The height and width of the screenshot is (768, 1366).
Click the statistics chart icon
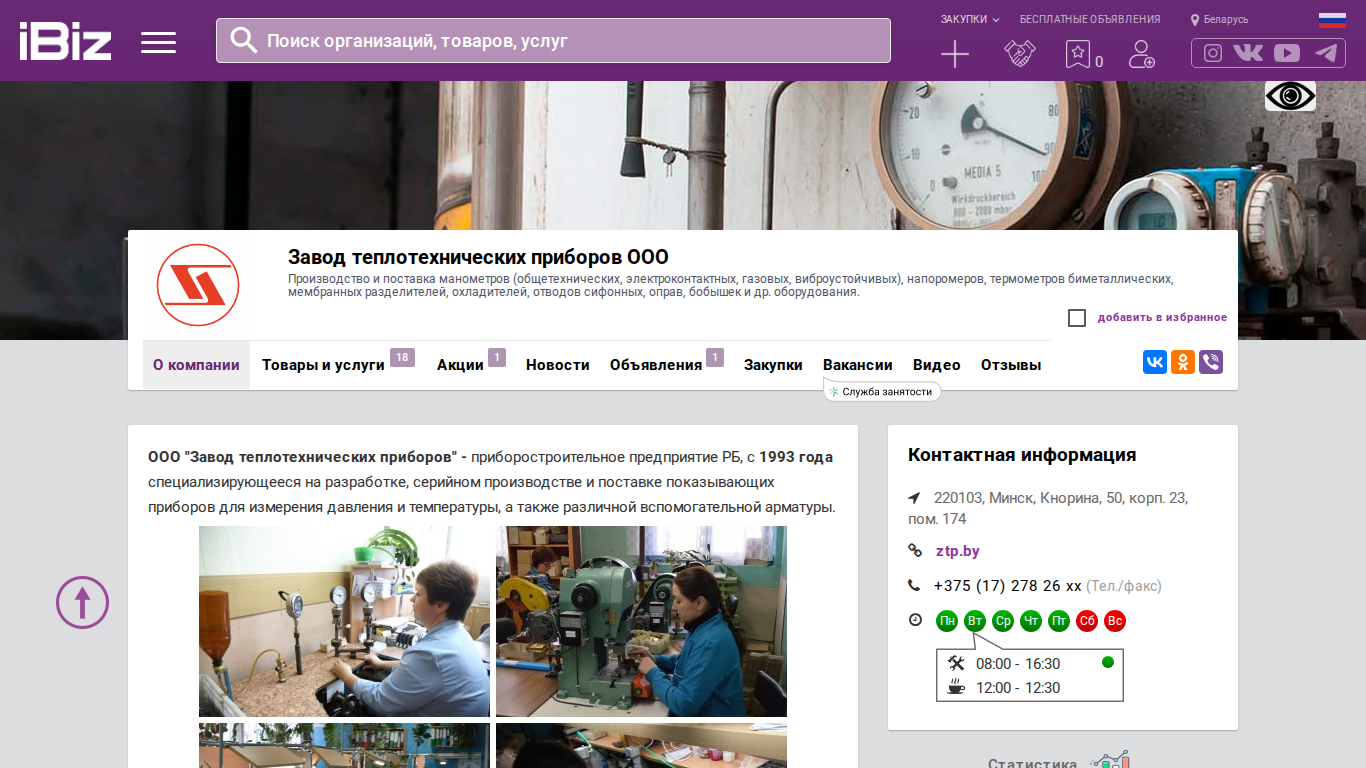[1110, 762]
